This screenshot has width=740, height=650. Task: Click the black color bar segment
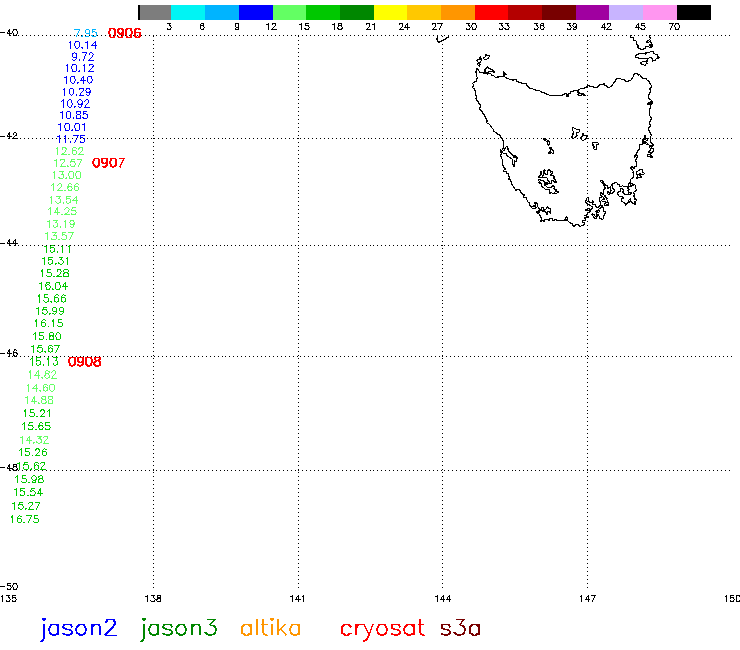pyautogui.click(x=694, y=12)
